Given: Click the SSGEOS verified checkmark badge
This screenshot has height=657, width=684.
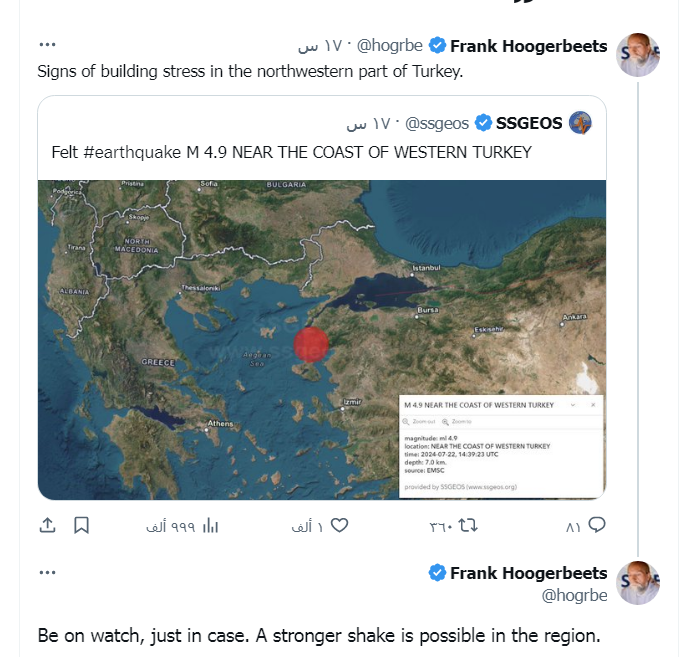Looking at the screenshot, I should click(x=483, y=123).
